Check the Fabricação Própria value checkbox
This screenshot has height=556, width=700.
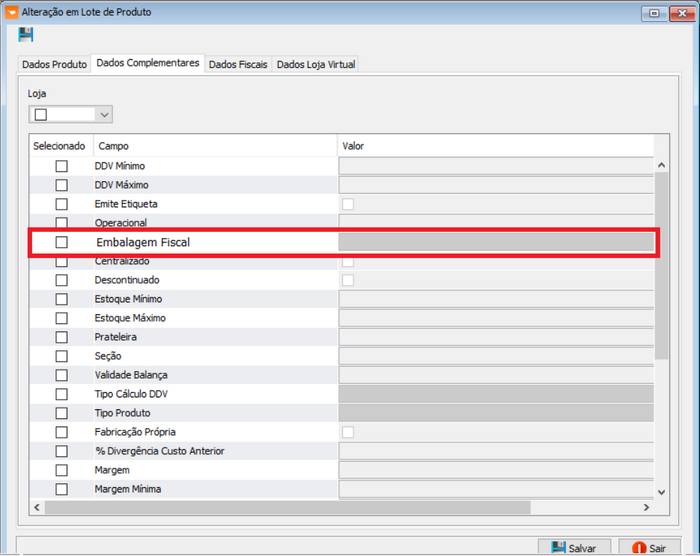[x=348, y=432]
